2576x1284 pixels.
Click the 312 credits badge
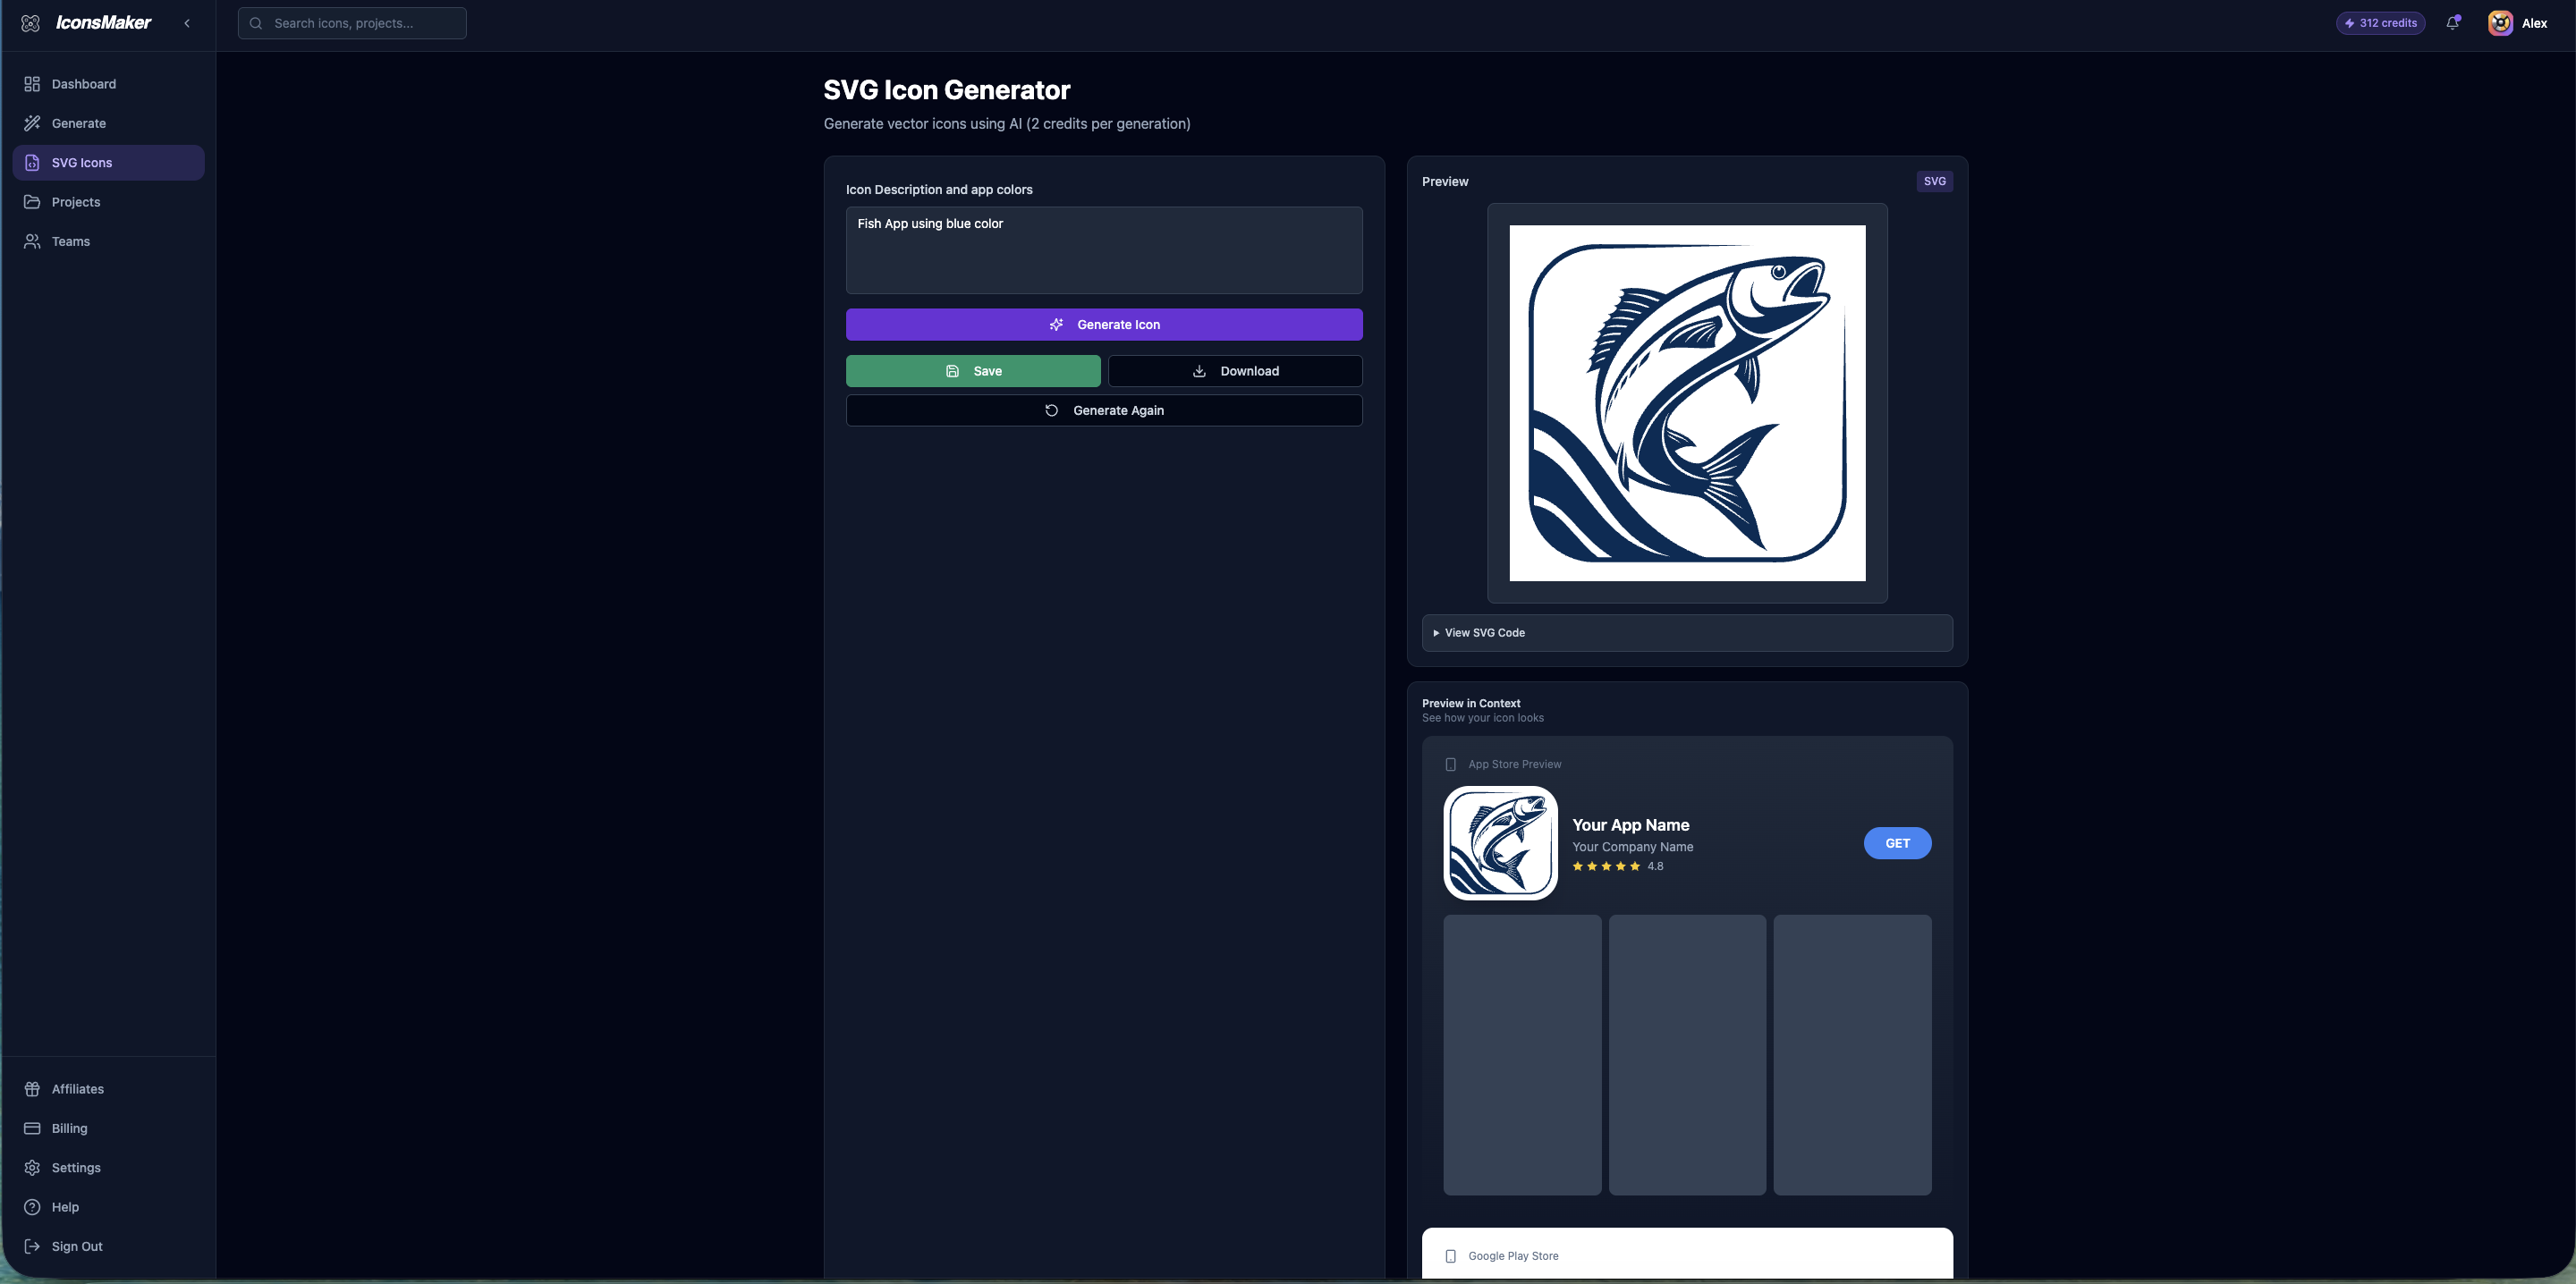coord(2380,22)
